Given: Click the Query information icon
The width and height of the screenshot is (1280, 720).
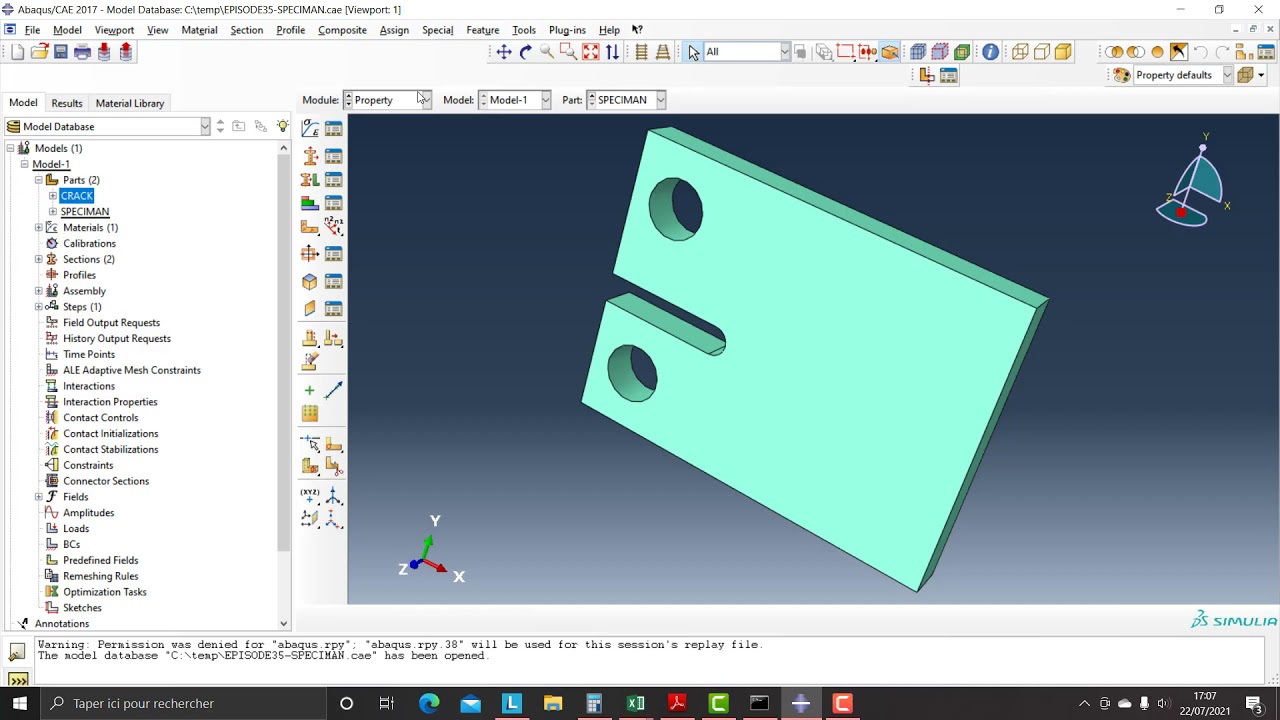Looking at the screenshot, I should (990, 52).
